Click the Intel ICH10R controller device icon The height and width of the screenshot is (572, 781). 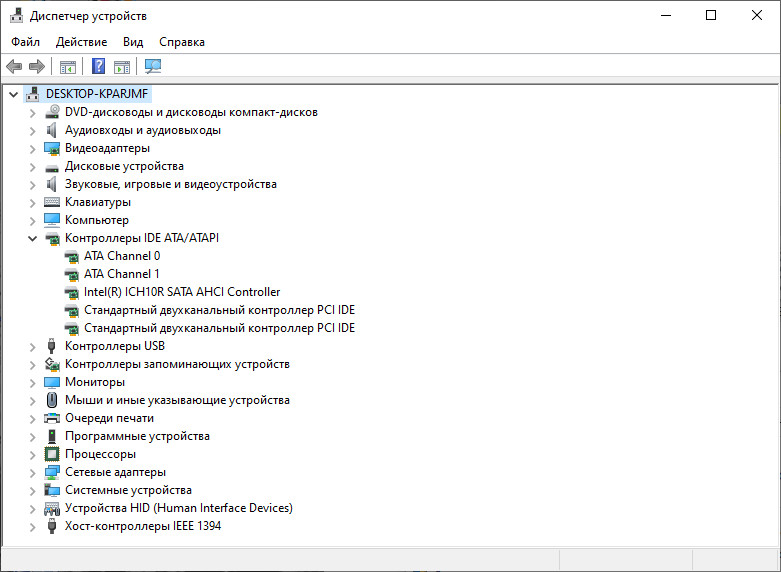pos(72,292)
